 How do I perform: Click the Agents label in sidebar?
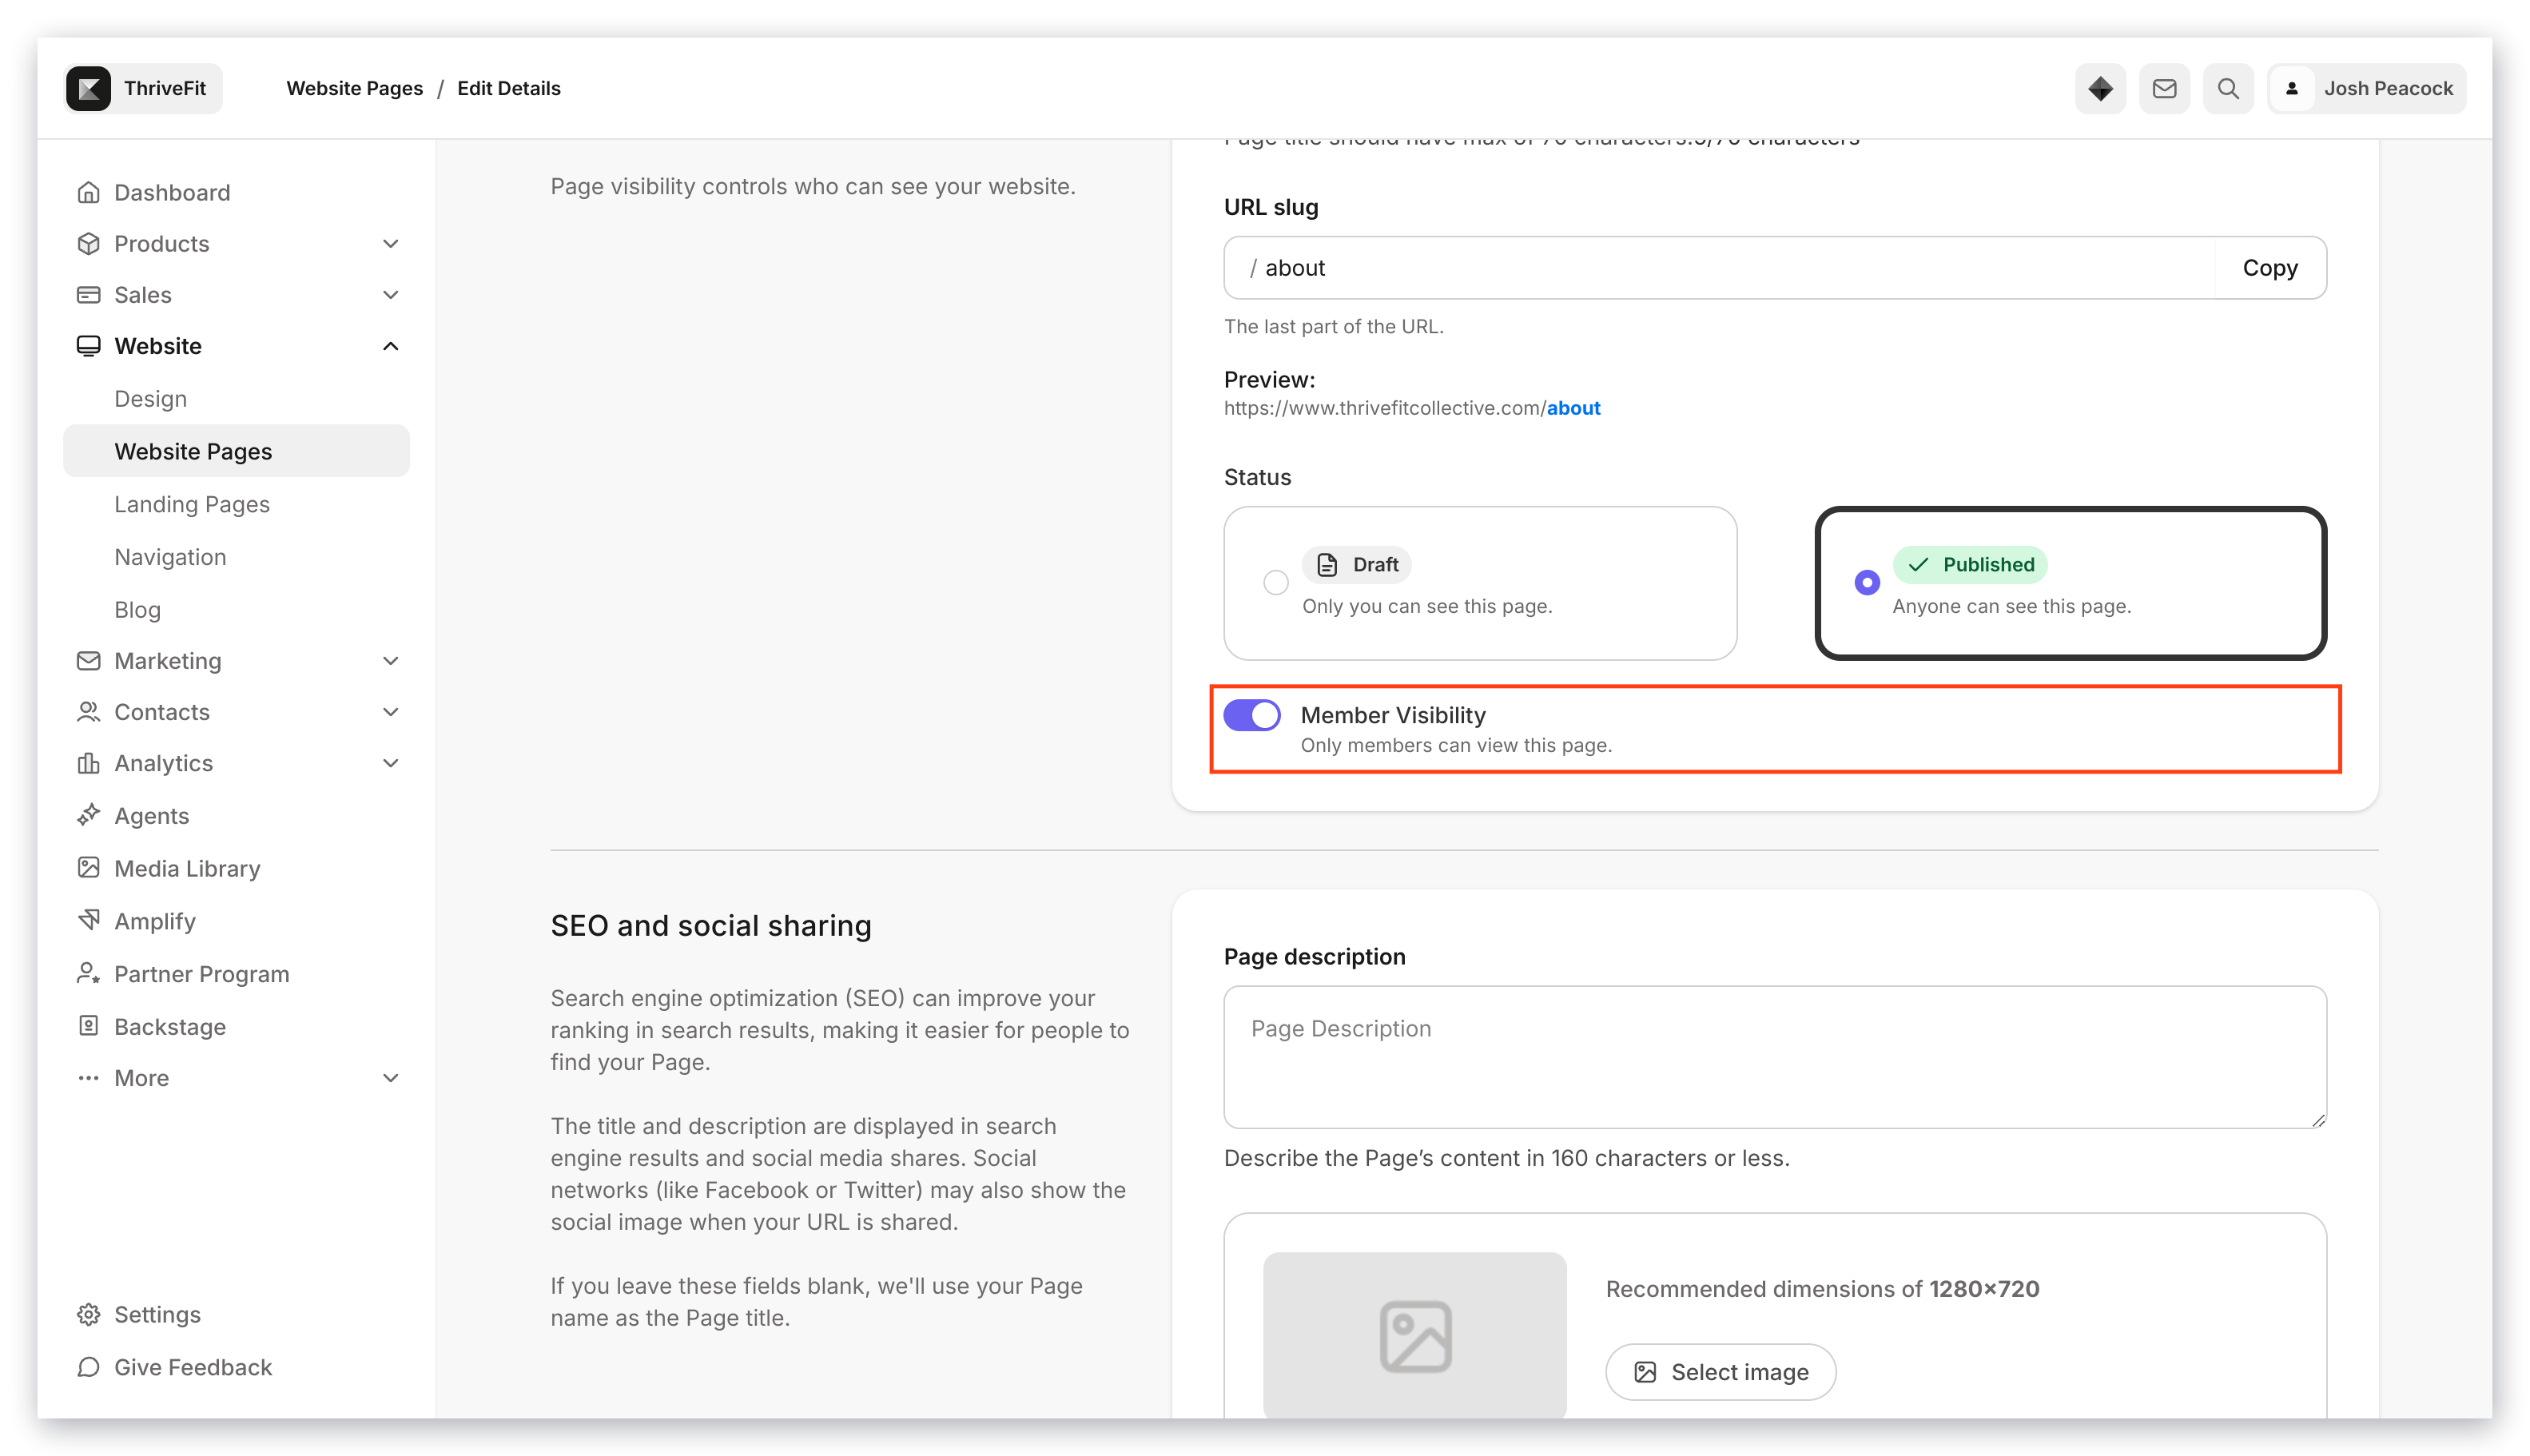coord(151,815)
